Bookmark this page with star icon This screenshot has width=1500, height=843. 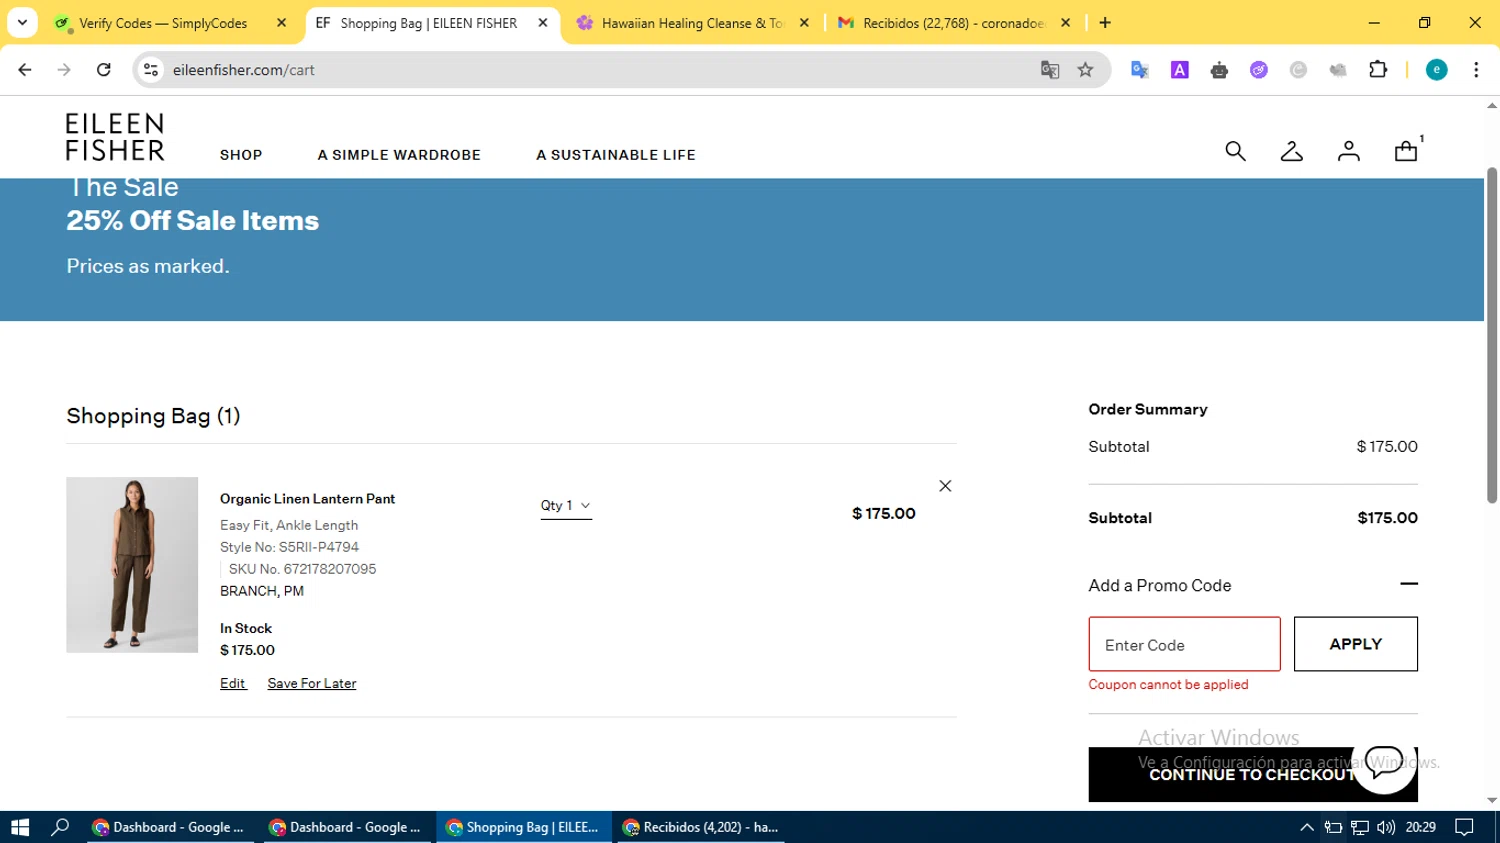[x=1085, y=70]
